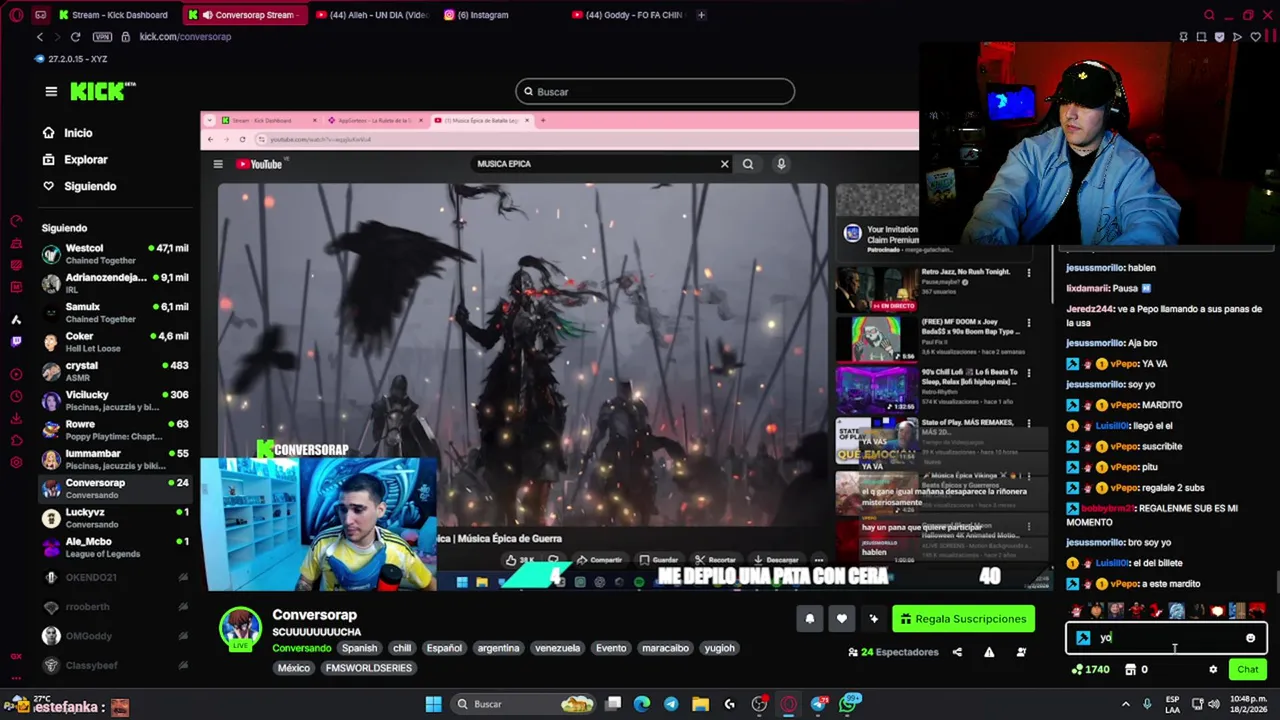This screenshot has width=1280, height=720.
Task: Click the kick.com/conversorap address bar
Action: point(185,37)
